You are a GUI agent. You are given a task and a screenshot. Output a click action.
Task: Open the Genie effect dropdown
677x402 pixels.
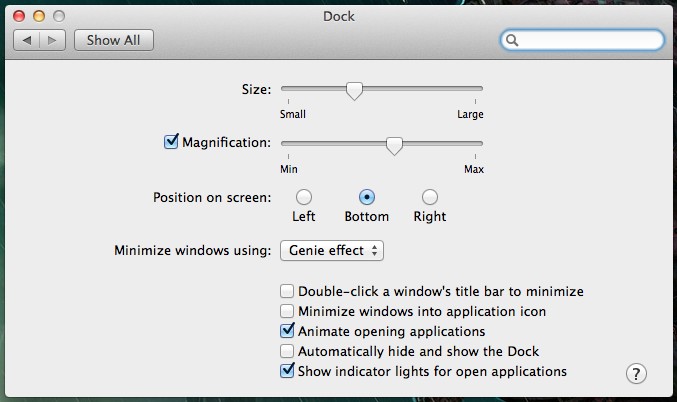point(332,250)
